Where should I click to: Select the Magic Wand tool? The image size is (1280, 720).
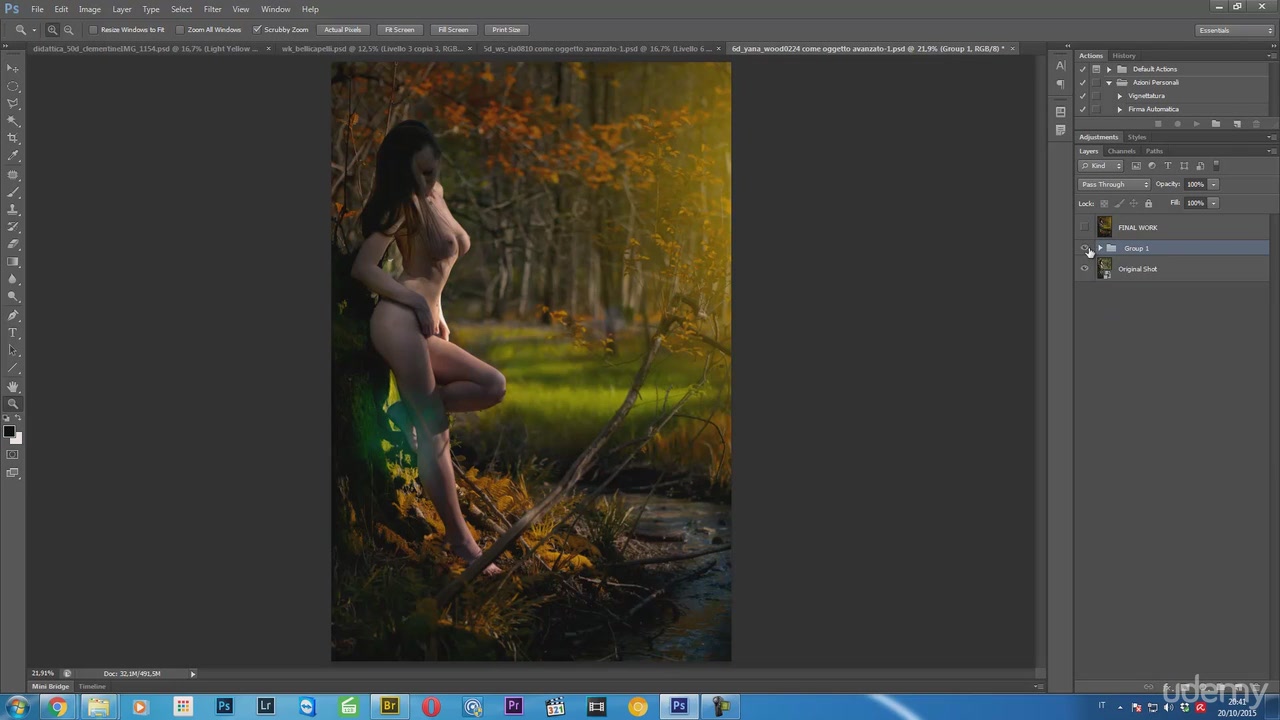point(13,120)
